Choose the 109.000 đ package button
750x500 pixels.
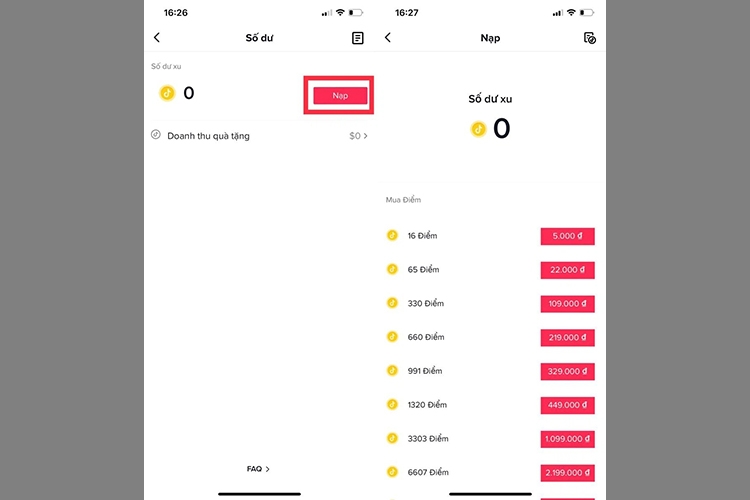click(567, 304)
